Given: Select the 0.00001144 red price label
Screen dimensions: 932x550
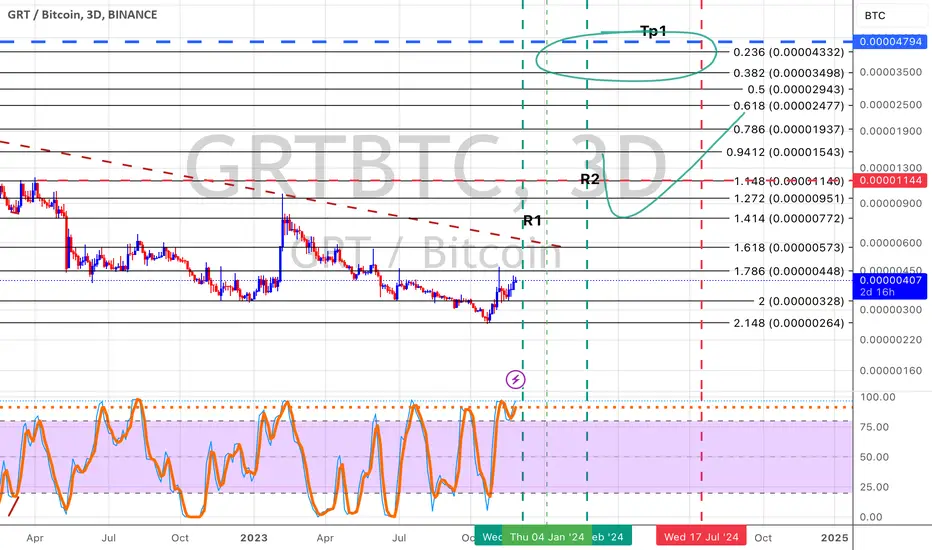Looking at the screenshot, I should pos(890,180).
